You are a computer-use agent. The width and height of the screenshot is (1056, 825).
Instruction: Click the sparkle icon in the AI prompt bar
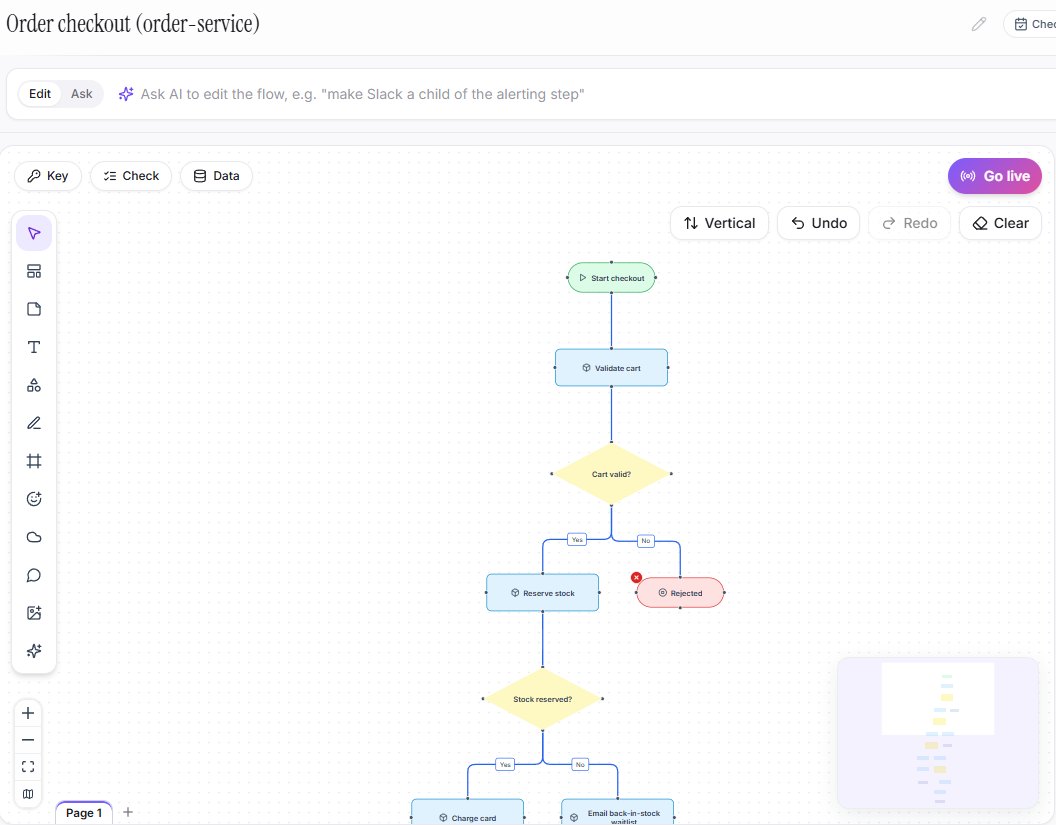[x=126, y=94]
